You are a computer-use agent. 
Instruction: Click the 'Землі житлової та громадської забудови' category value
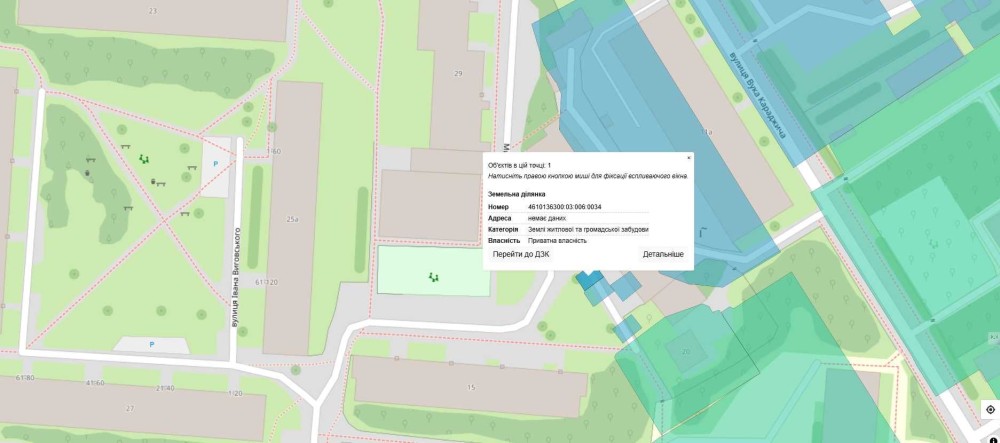(588, 229)
